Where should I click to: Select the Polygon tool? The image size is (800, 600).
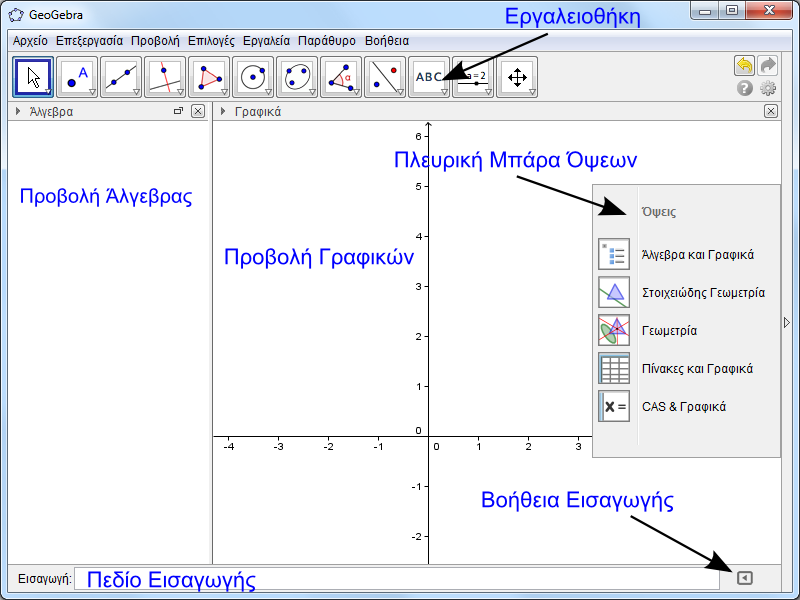click(209, 78)
